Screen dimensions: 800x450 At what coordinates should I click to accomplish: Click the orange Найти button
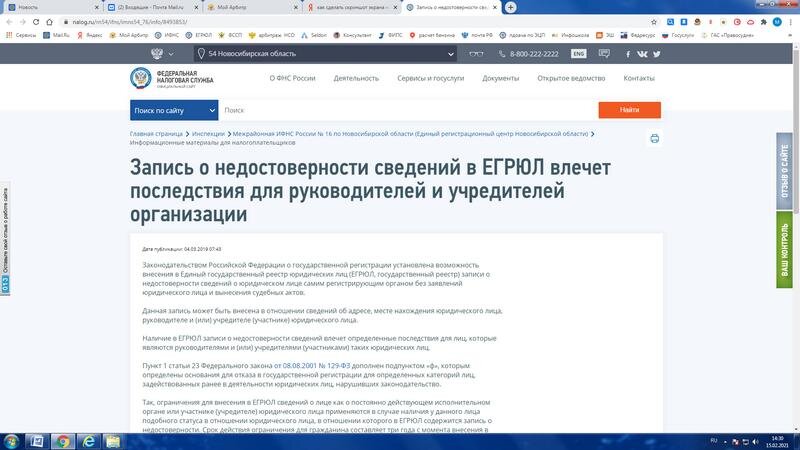coord(630,110)
